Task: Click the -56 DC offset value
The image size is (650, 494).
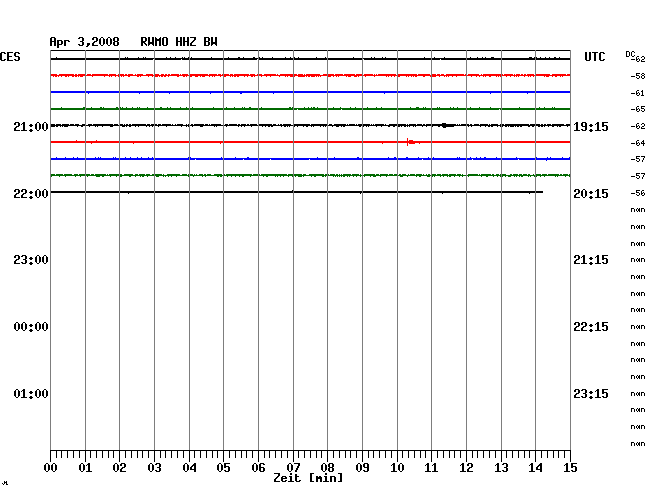Action: click(x=638, y=193)
